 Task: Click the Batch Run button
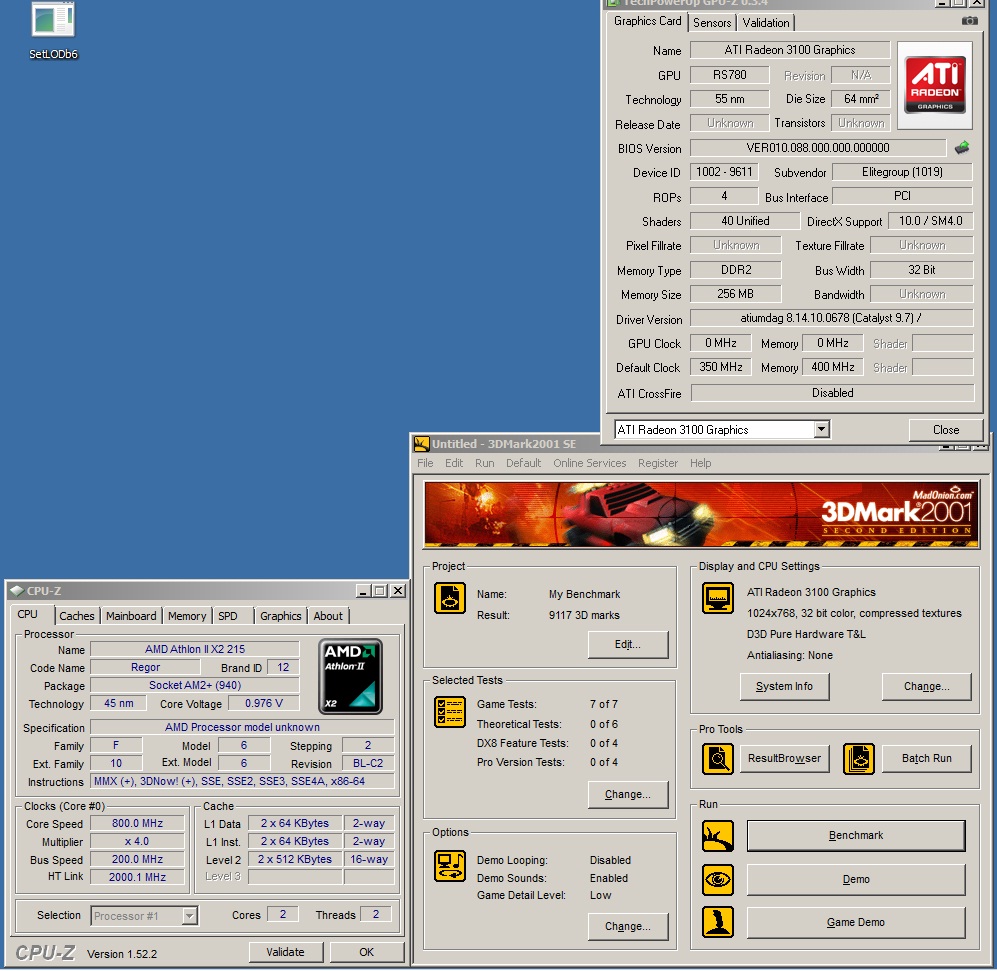pos(926,758)
